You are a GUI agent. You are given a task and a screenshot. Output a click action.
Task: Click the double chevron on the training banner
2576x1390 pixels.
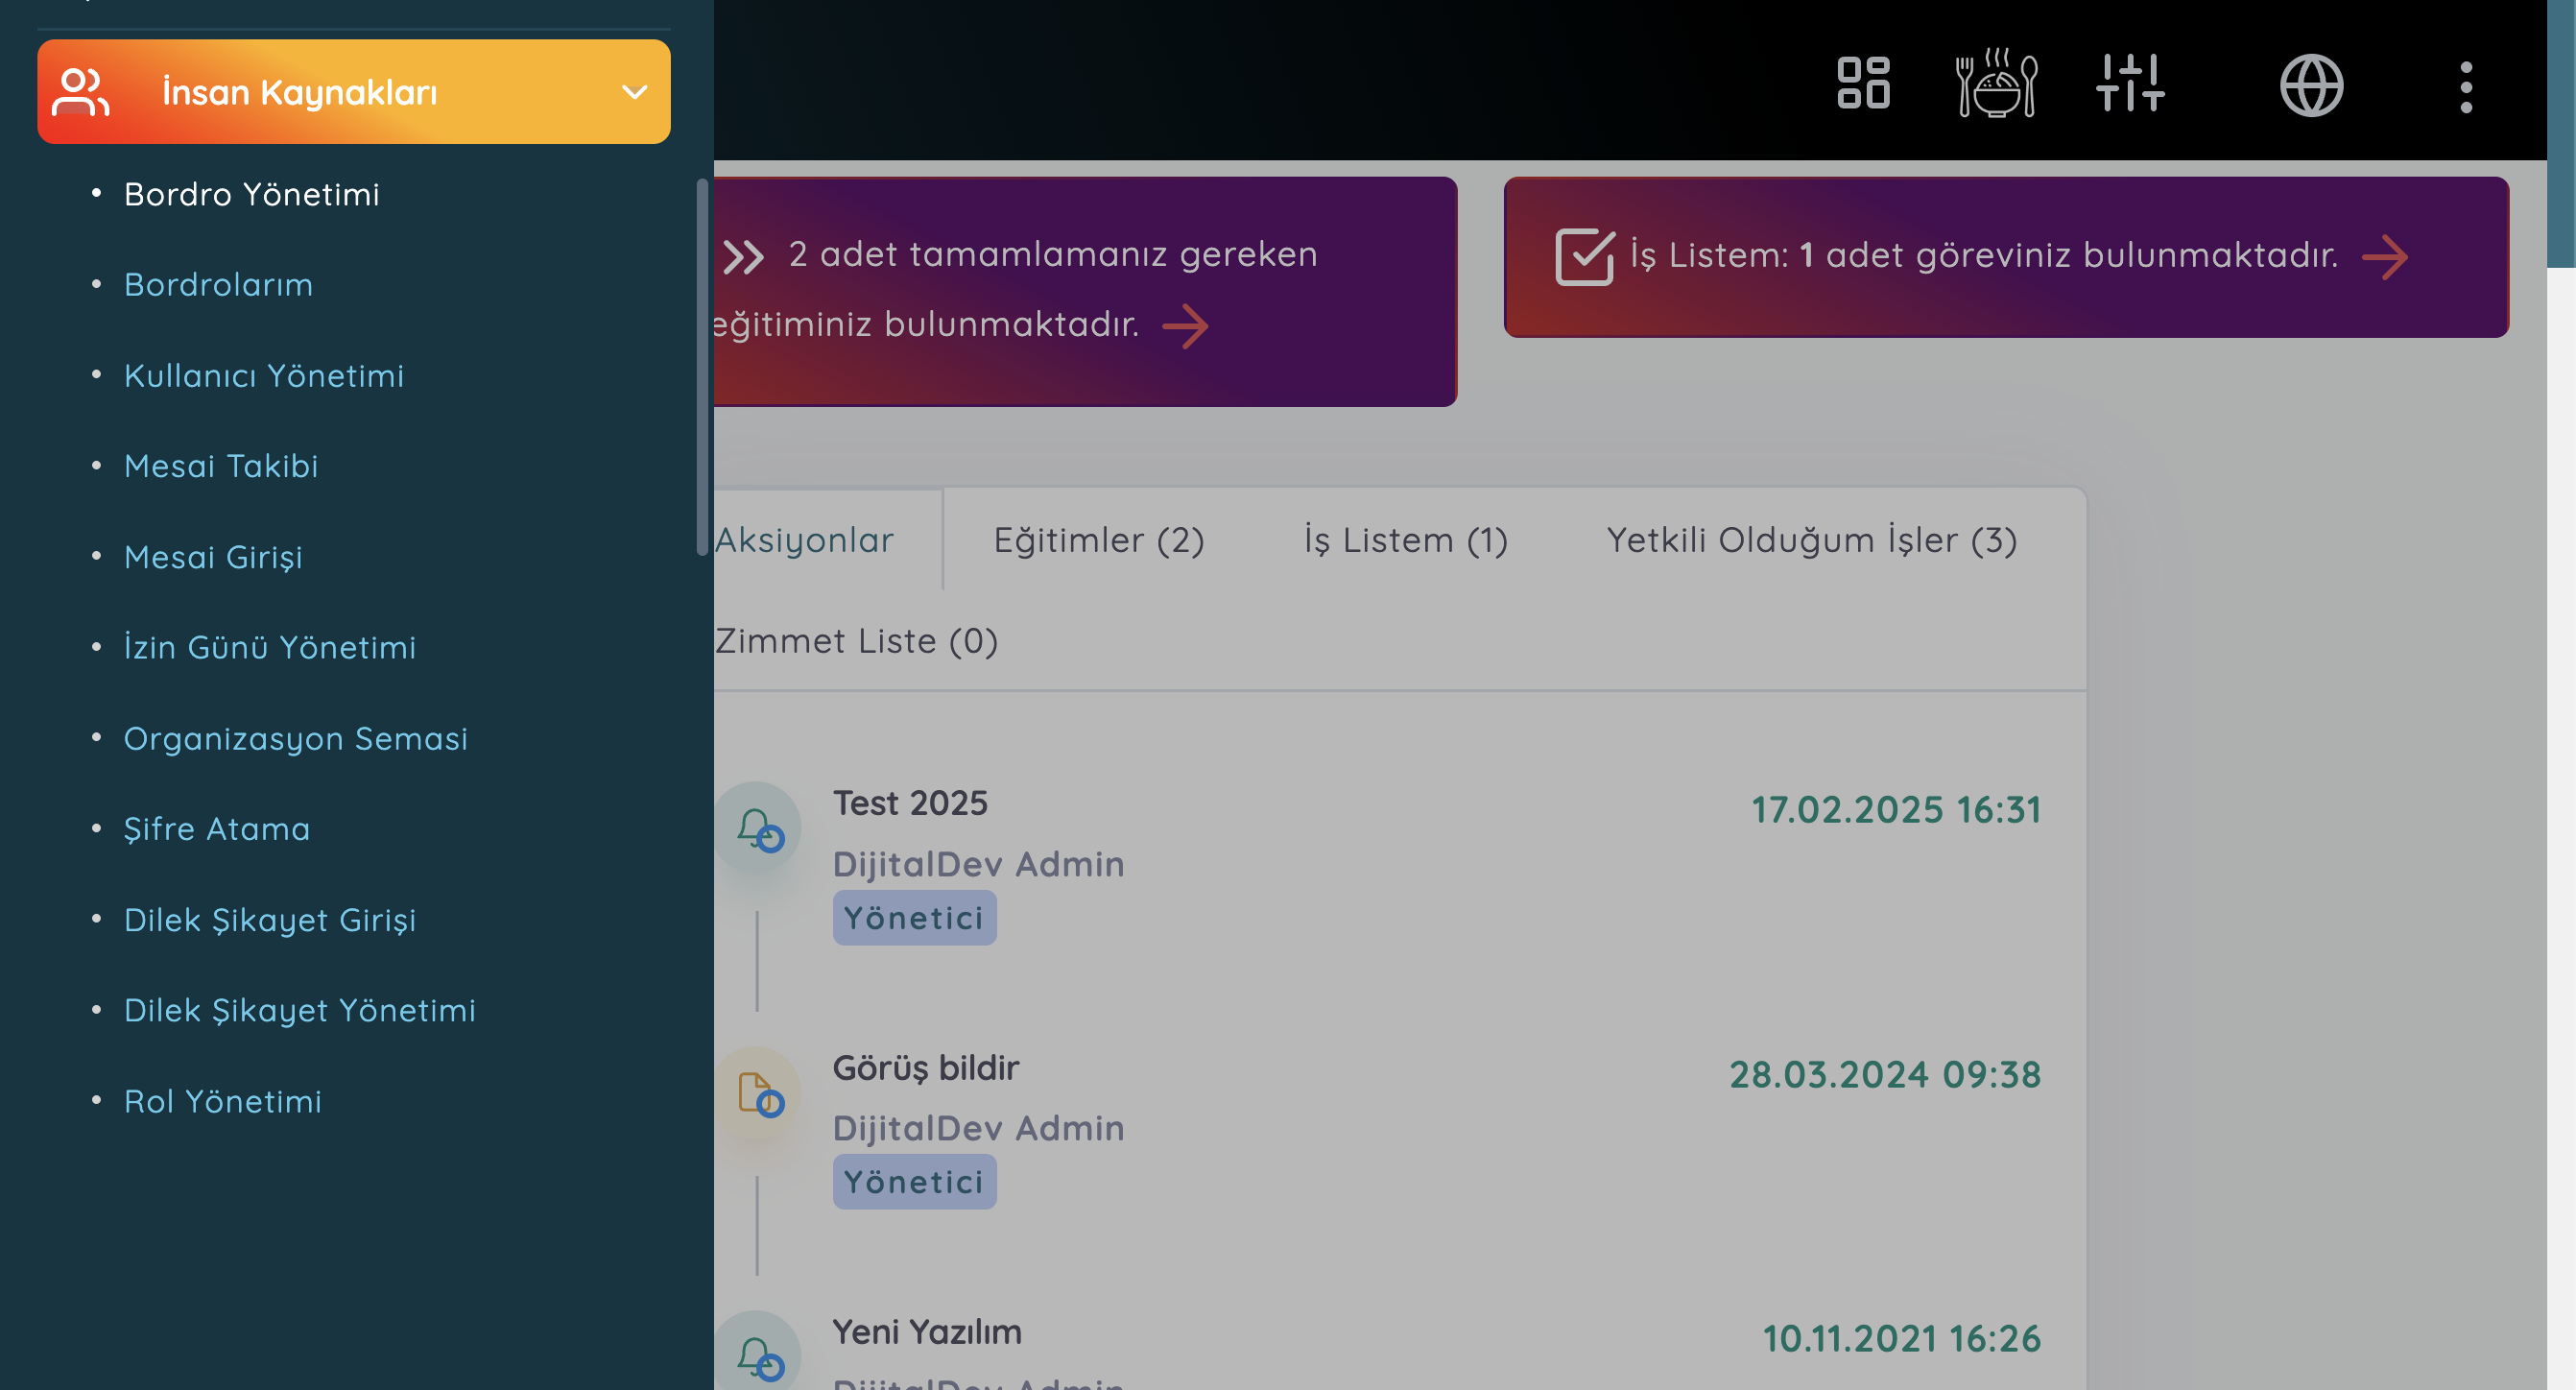(x=743, y=257)
